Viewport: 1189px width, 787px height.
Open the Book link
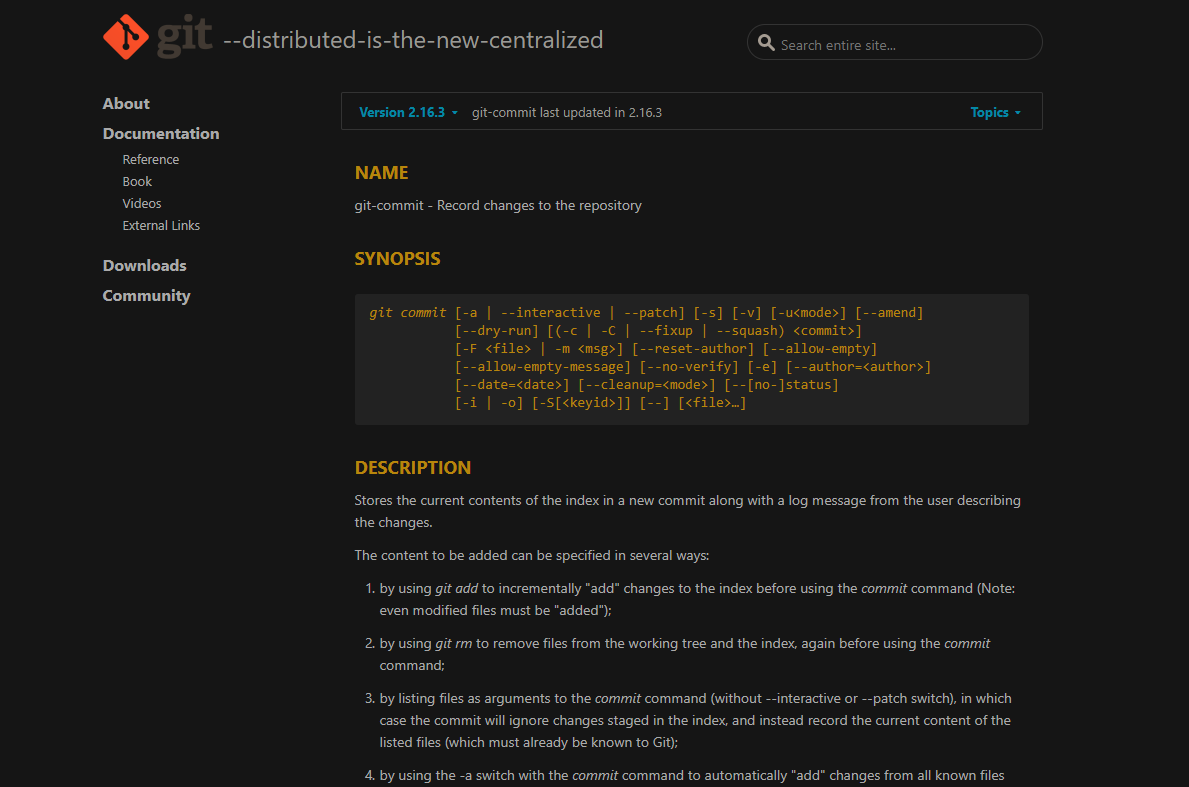pos(137,181)
